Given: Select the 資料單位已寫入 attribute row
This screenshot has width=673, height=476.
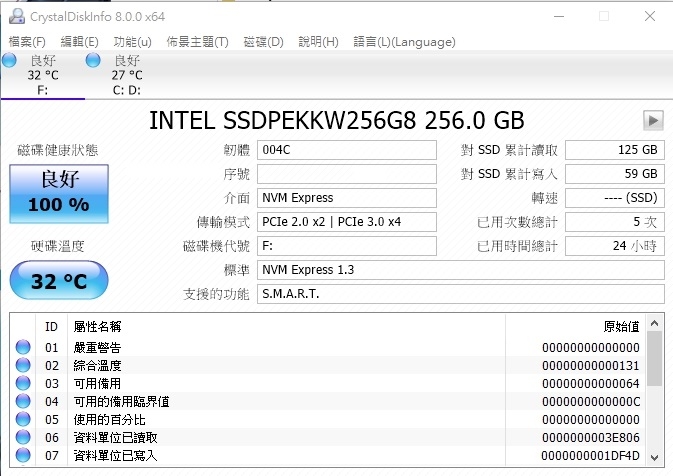Looking at the screenshot, I should [328, 455].
